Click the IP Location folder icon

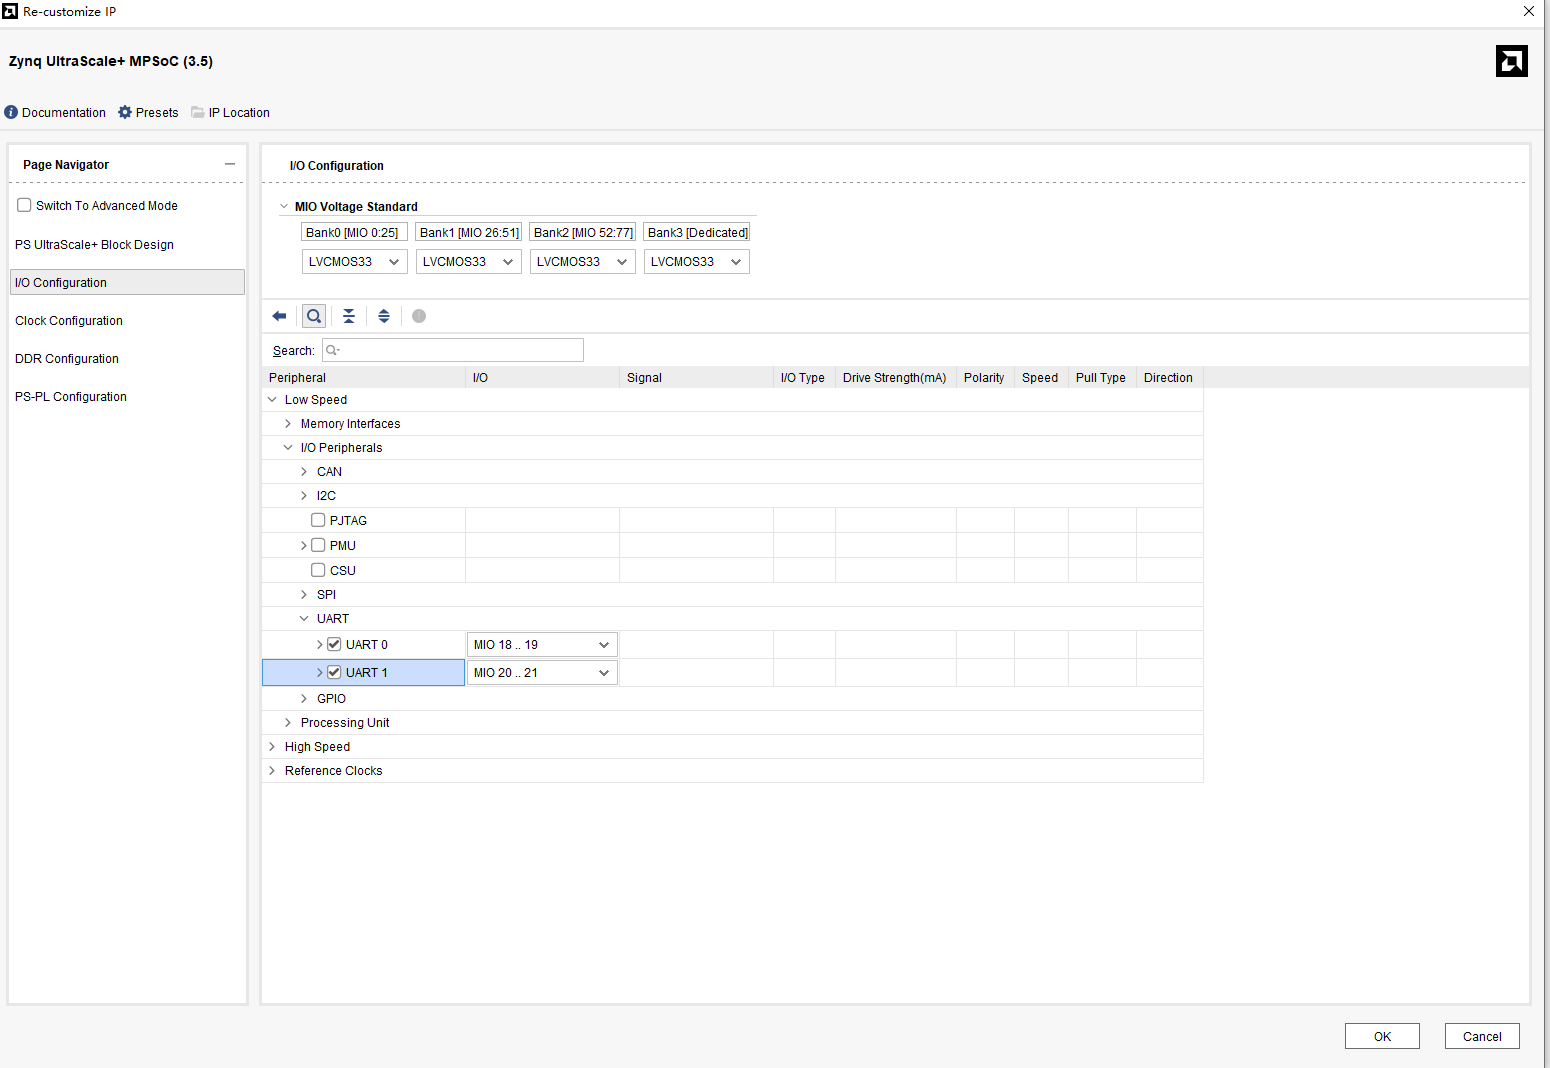point(198,112)
